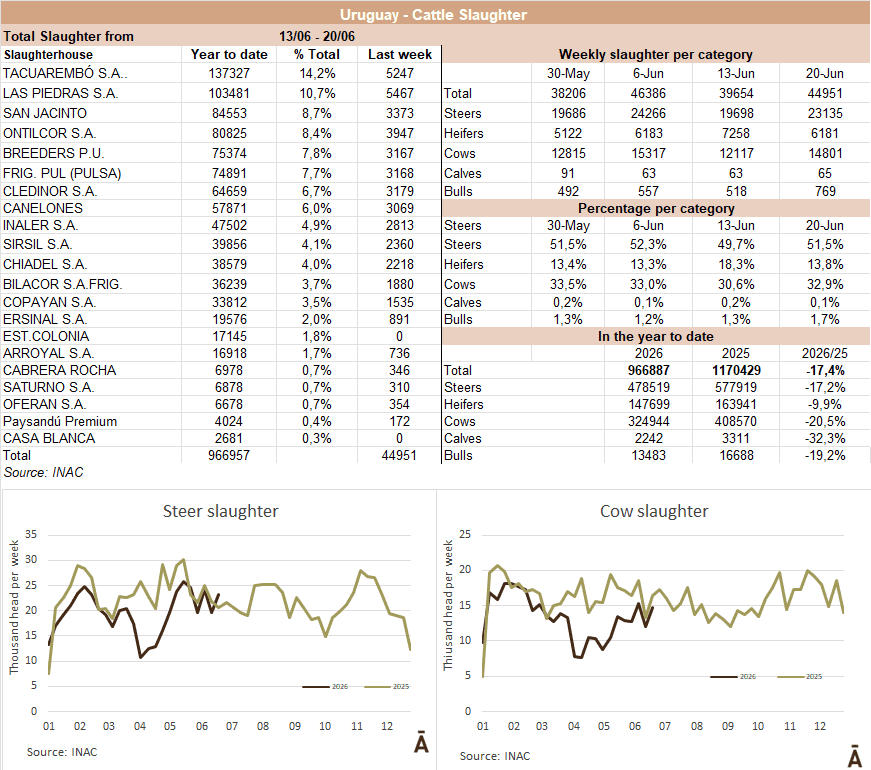The width and height of the screenshot is (871, 770).
Task: Click the Cow slaughter chart title
Action: click(x=654, y=511)
